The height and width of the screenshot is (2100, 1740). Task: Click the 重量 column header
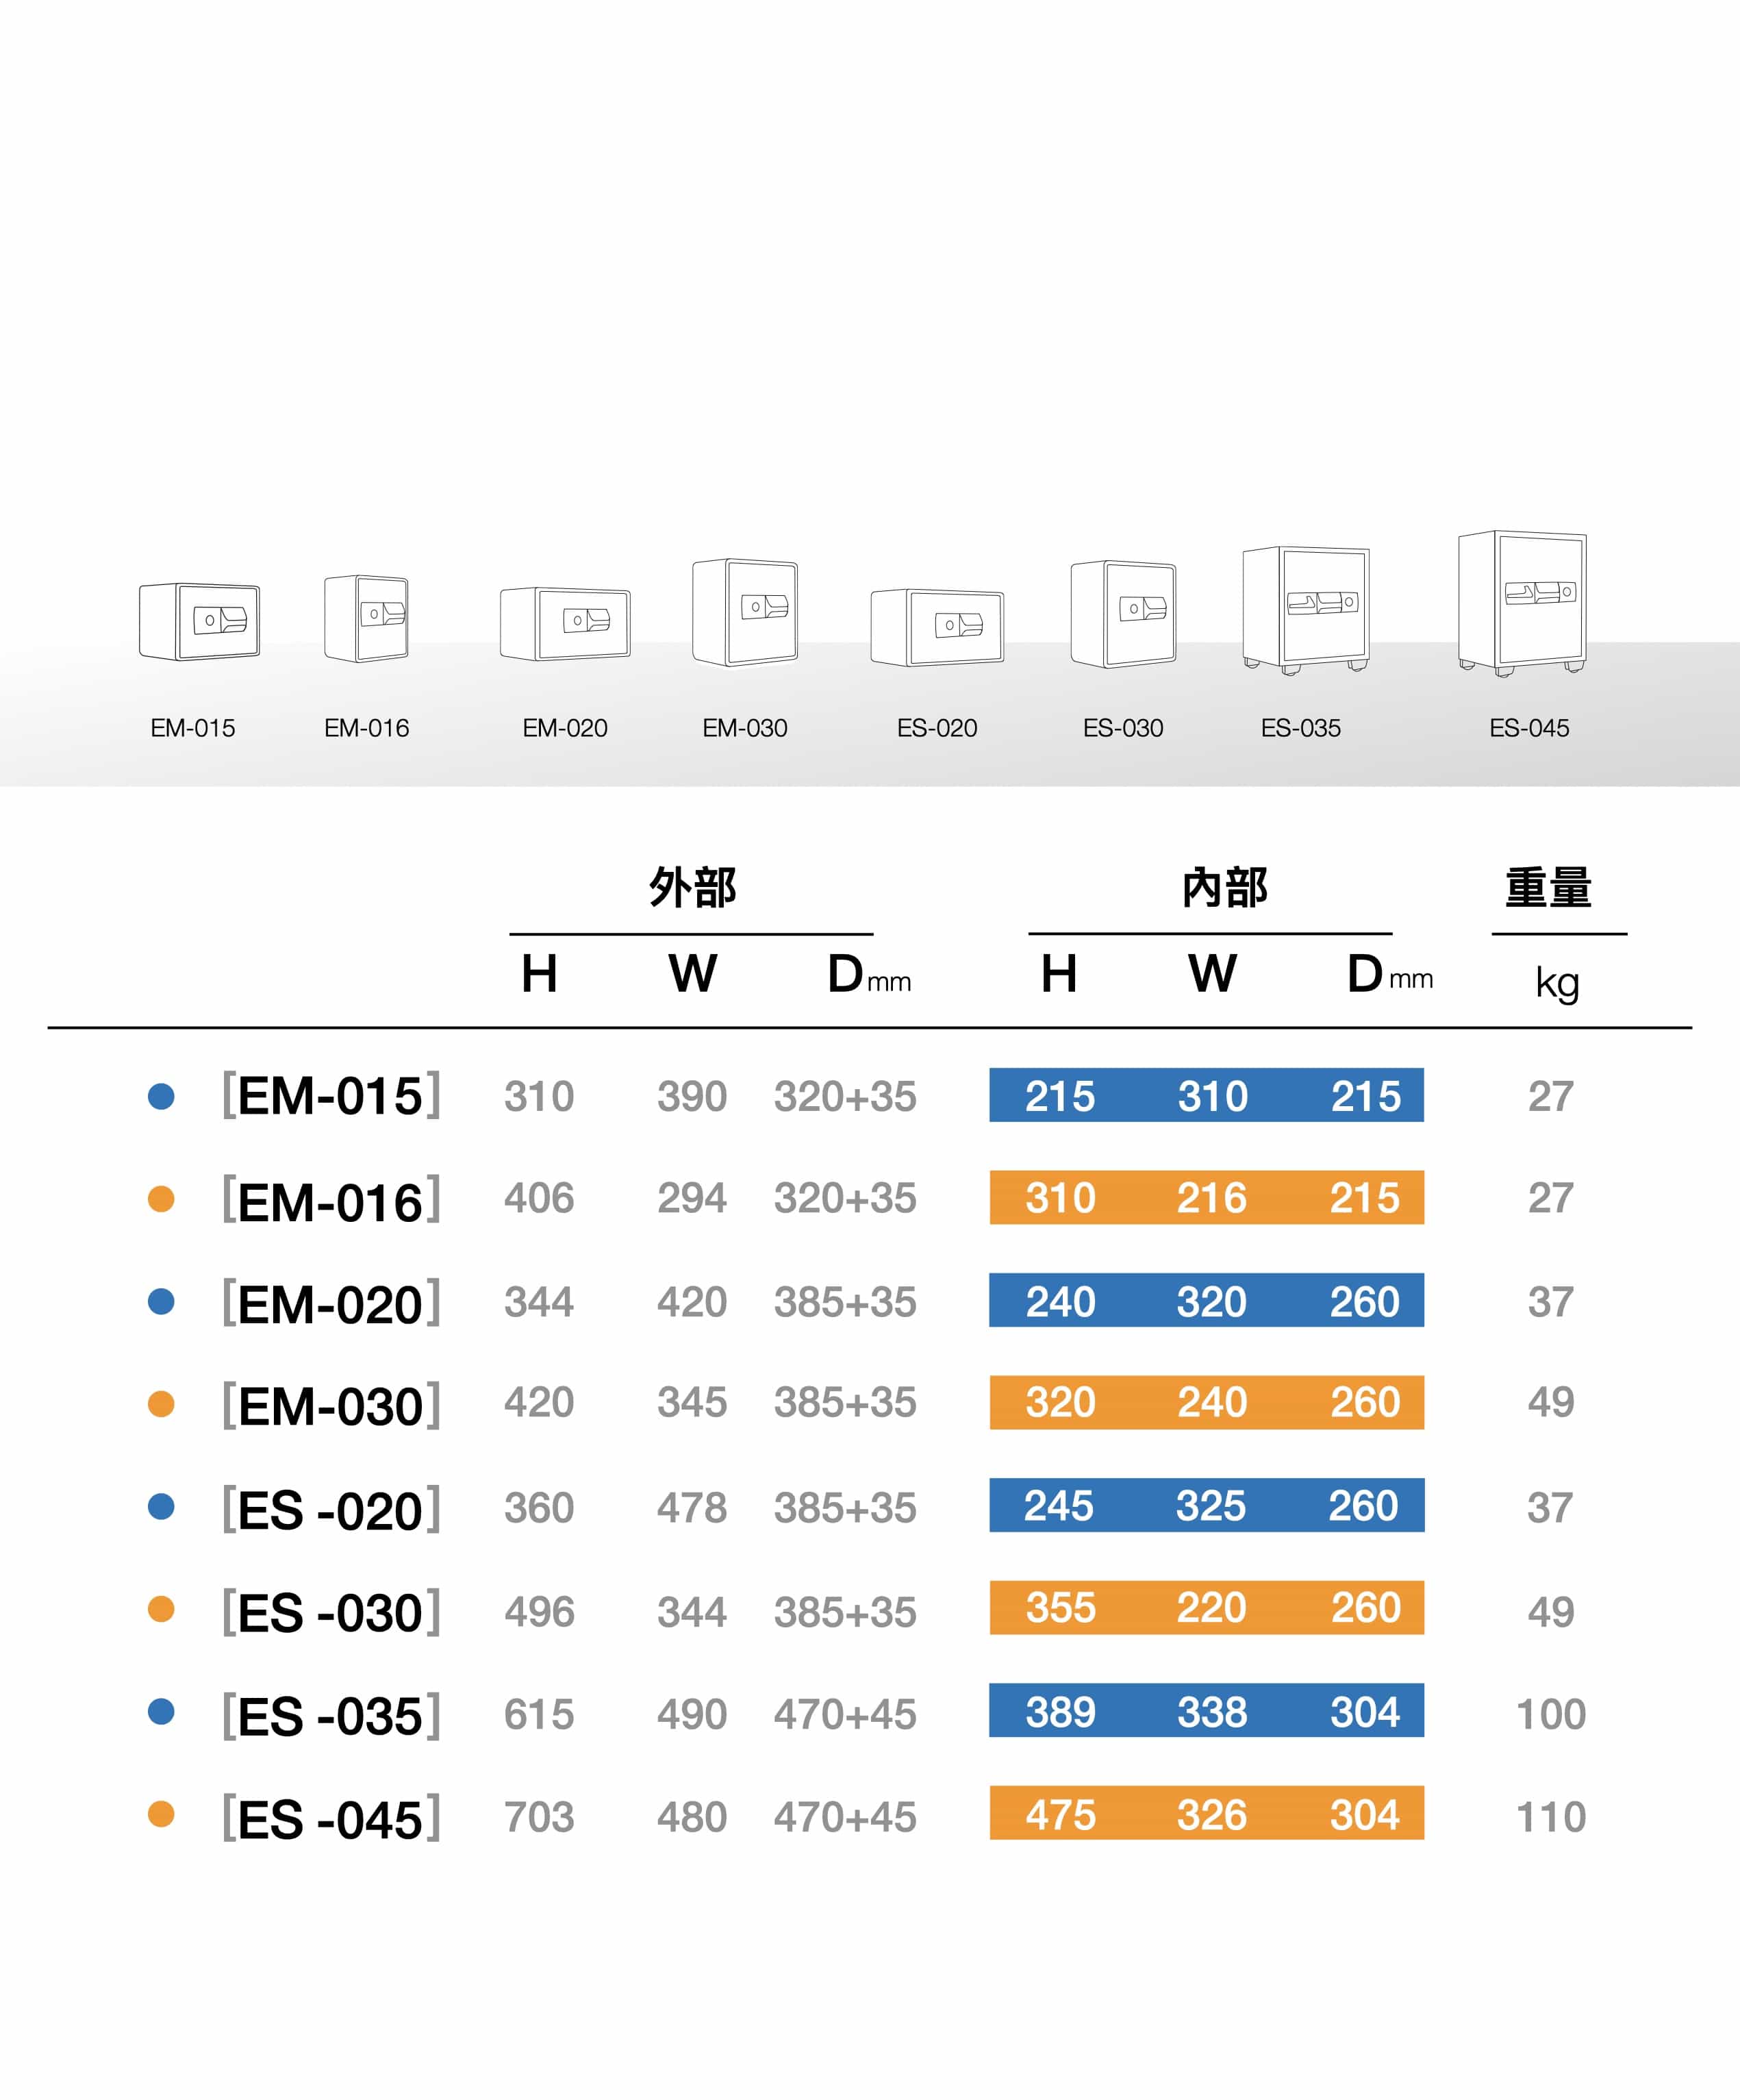click(x=1549, y=887)
